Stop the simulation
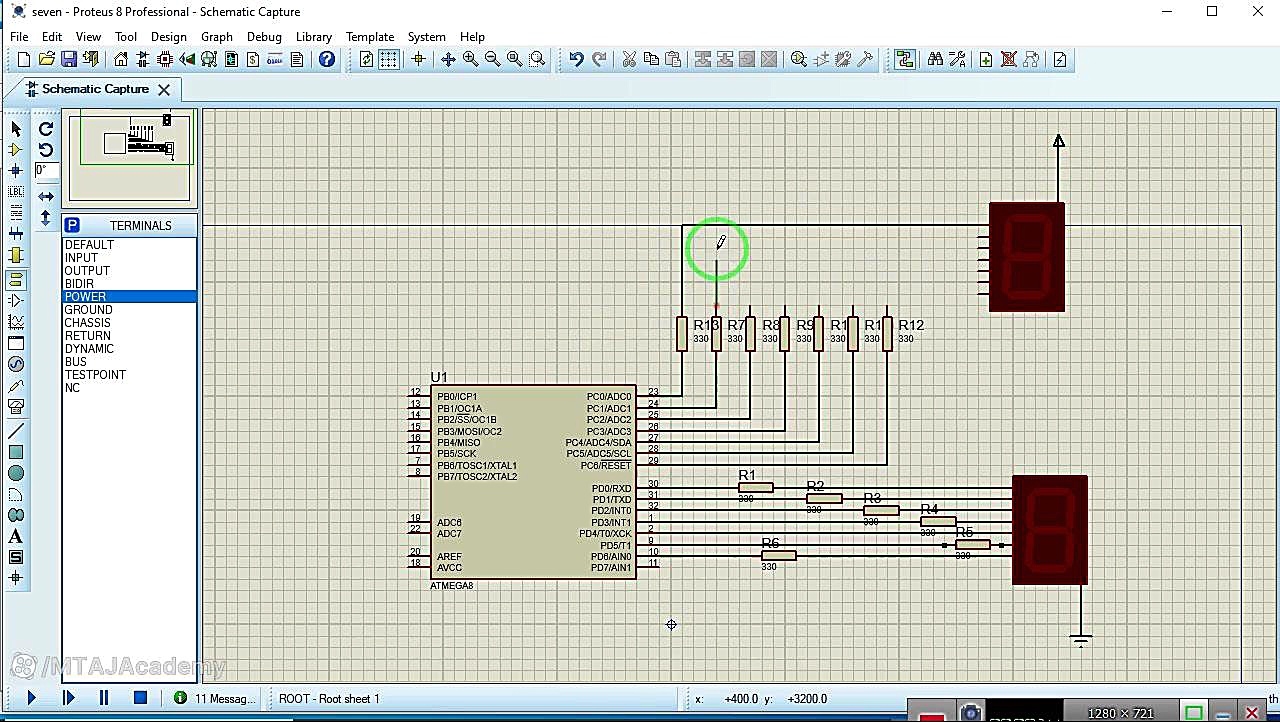 point(140,698)
